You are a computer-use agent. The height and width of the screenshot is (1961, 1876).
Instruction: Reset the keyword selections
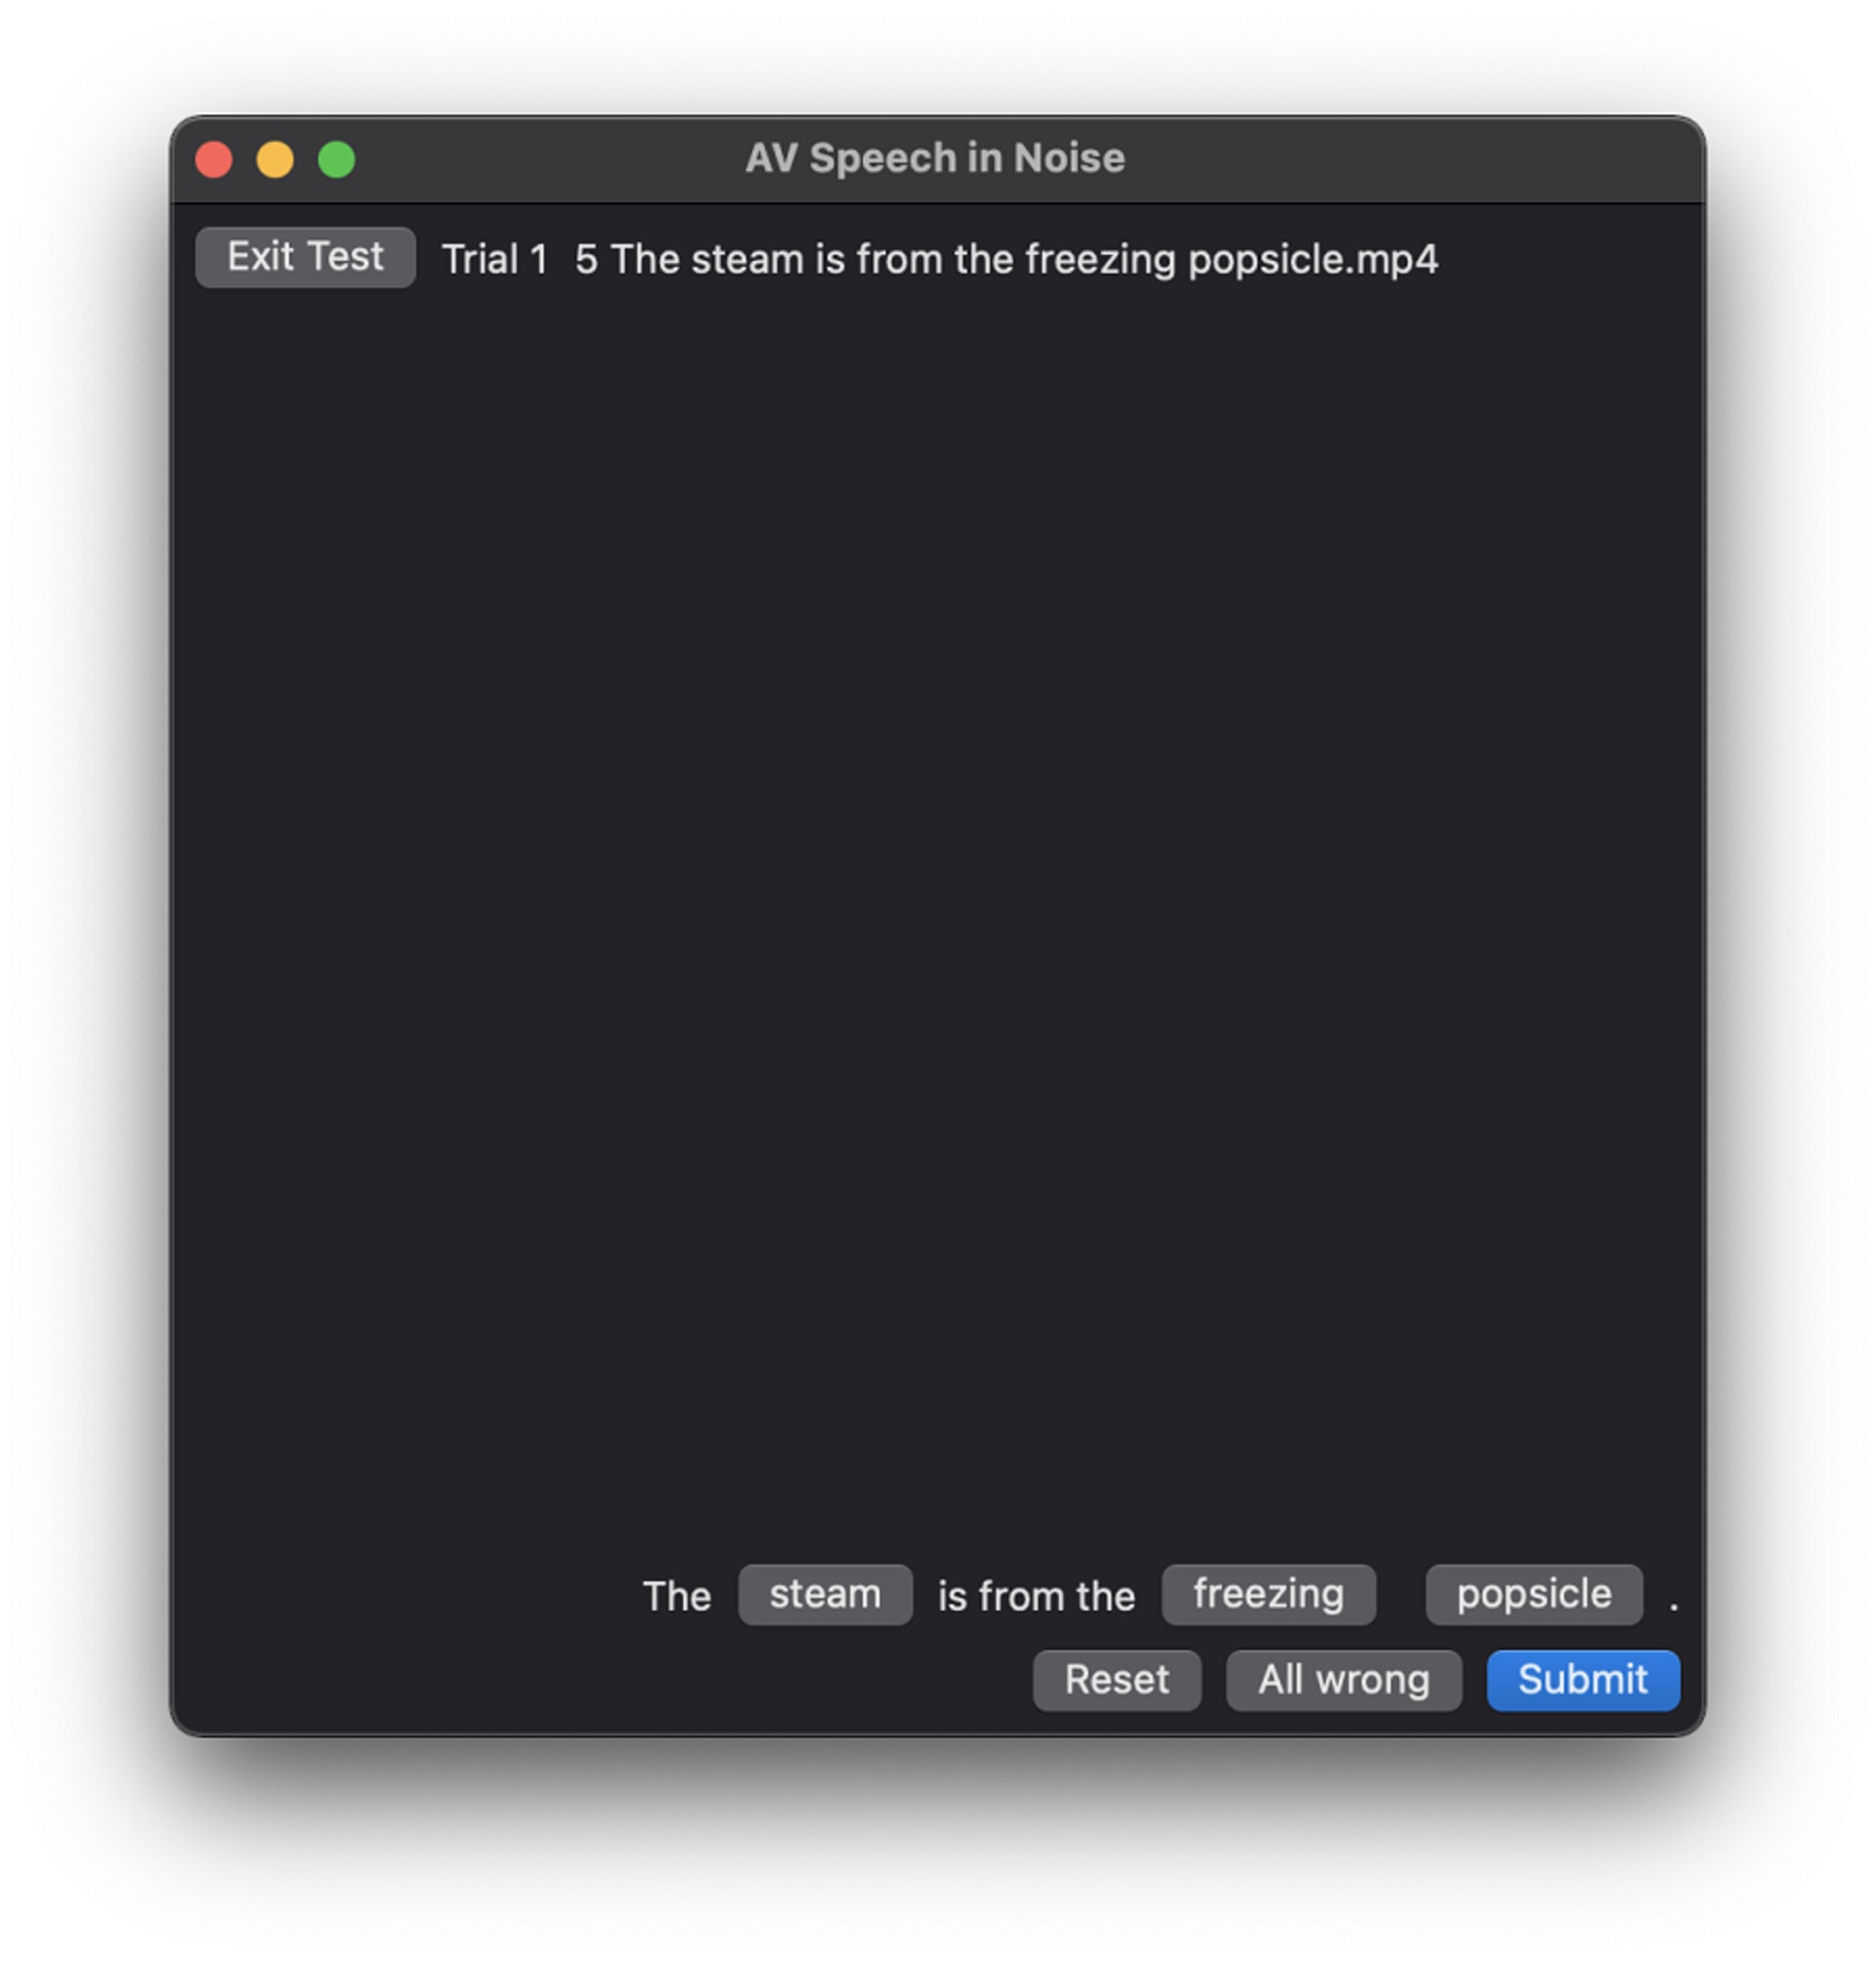tap(1116, 1680)
